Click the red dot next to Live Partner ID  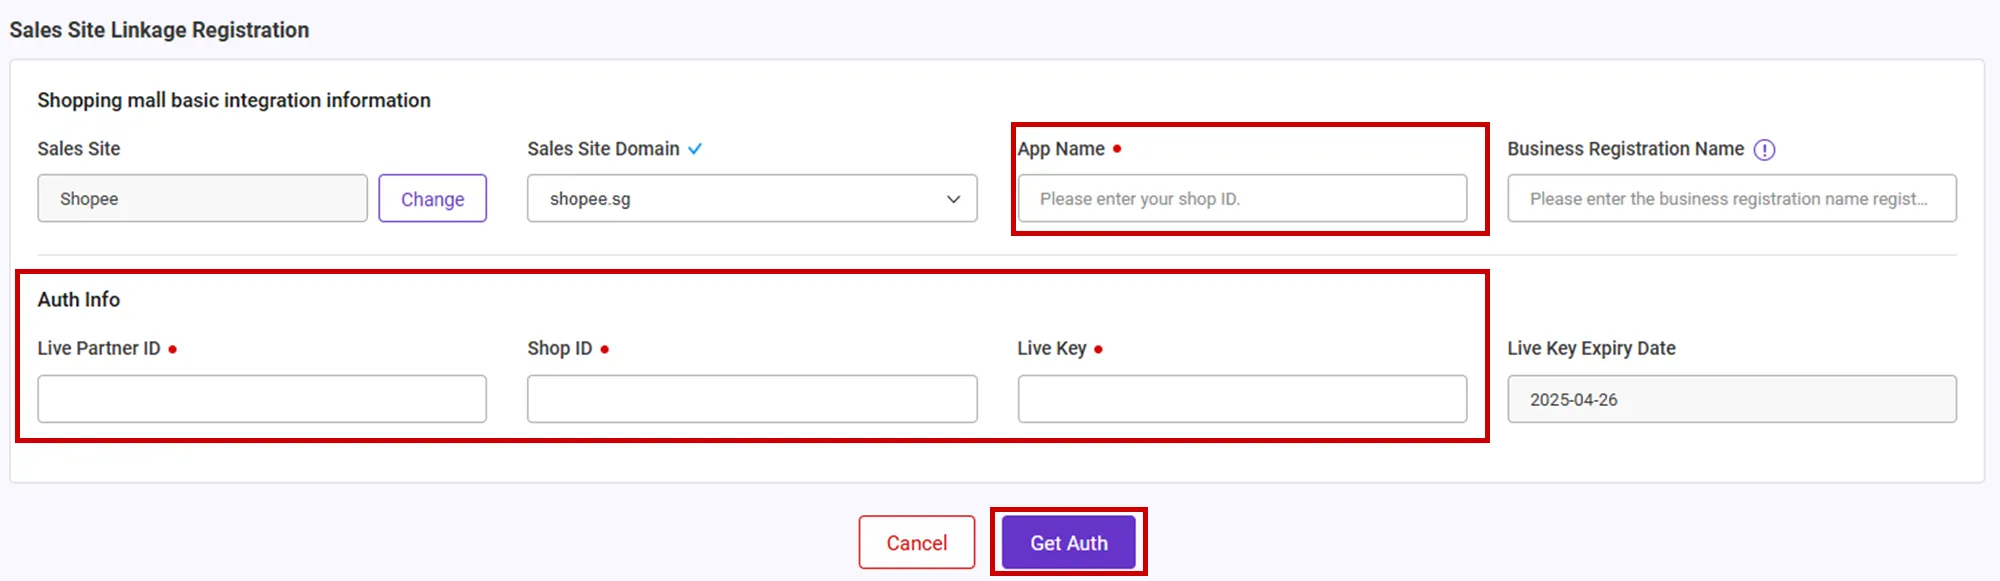point(173,349)
